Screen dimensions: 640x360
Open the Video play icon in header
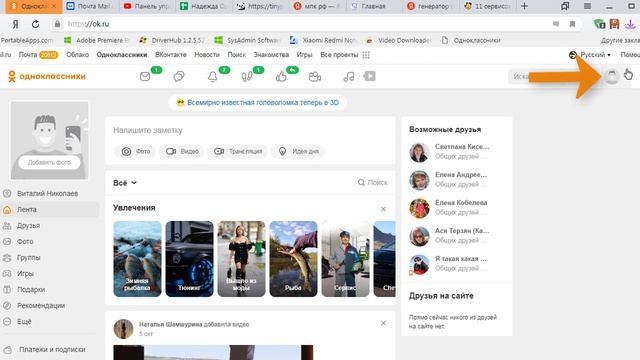(x=370, y=76)
